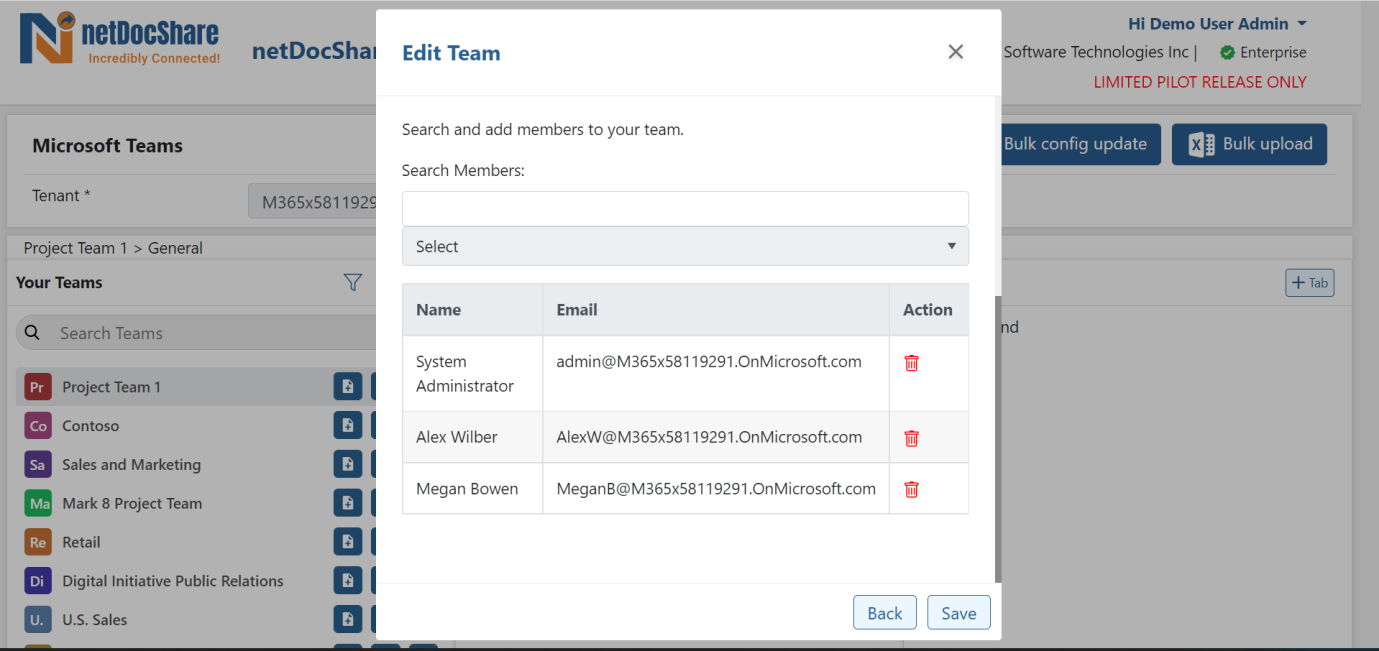Delete System Administrator from the team

point(911,363)
